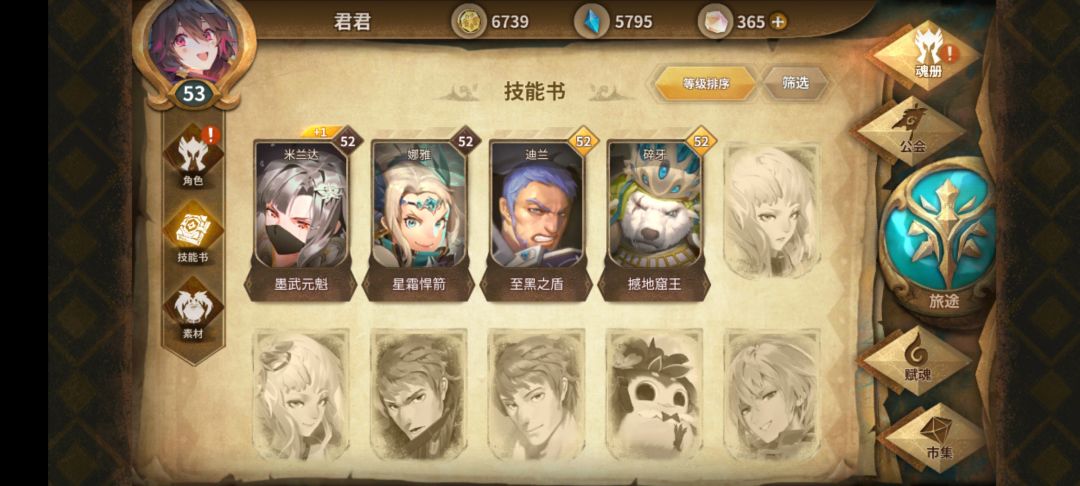Tap the 旅途 journey emblem
Screen dimensions: 1080x486
pos(944,237)
